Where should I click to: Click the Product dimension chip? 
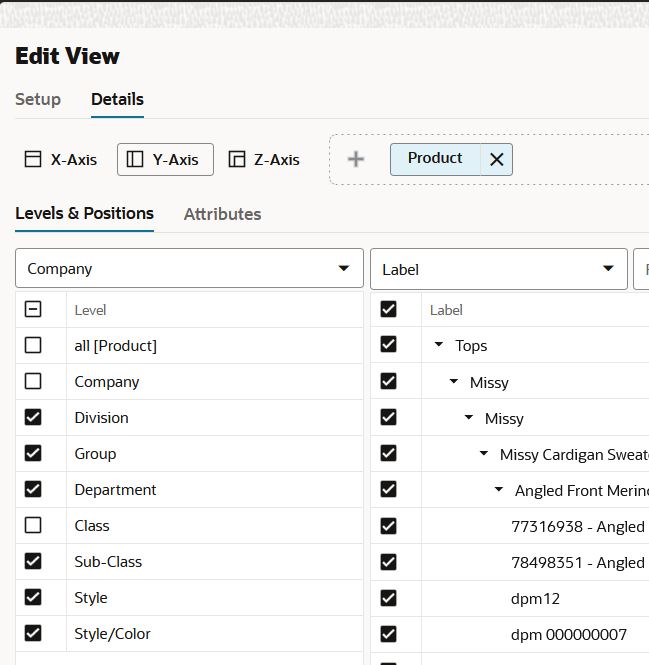(x=435, y=158)
